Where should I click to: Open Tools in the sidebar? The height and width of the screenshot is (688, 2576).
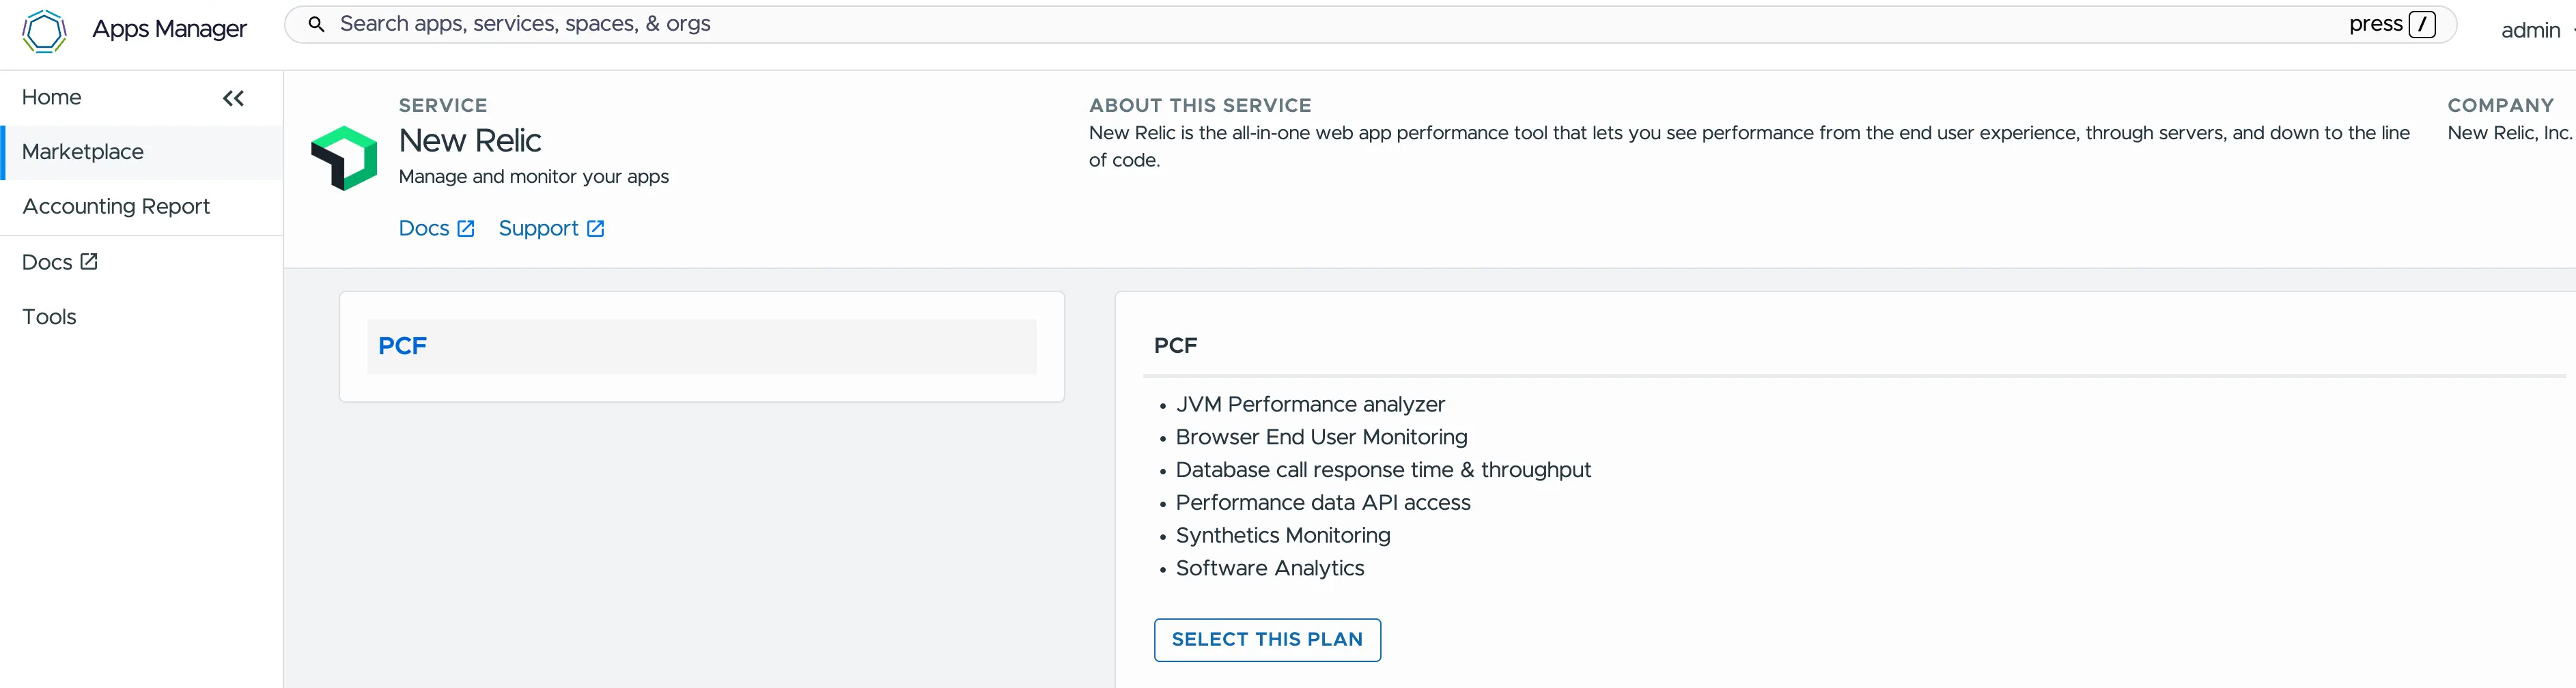[49, 317]
